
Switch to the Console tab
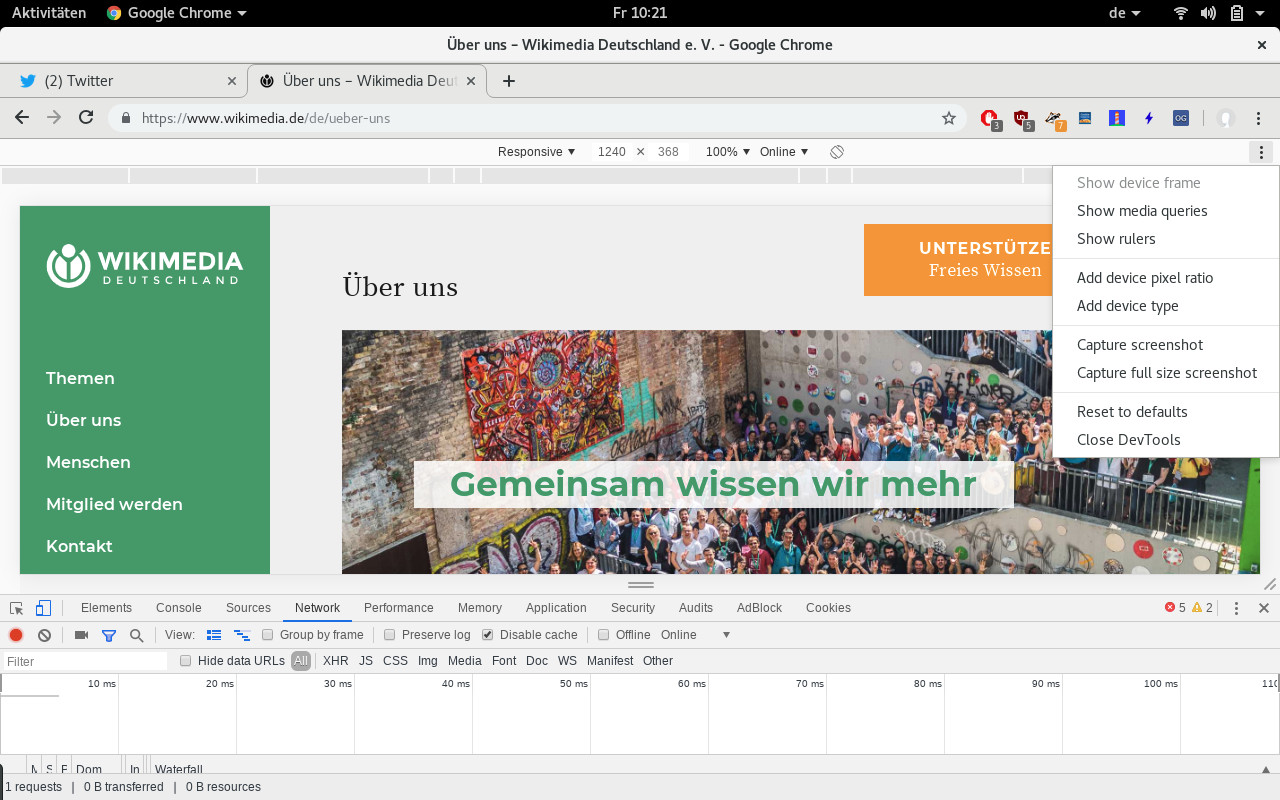pyautogui.click(x=178, y=608)
